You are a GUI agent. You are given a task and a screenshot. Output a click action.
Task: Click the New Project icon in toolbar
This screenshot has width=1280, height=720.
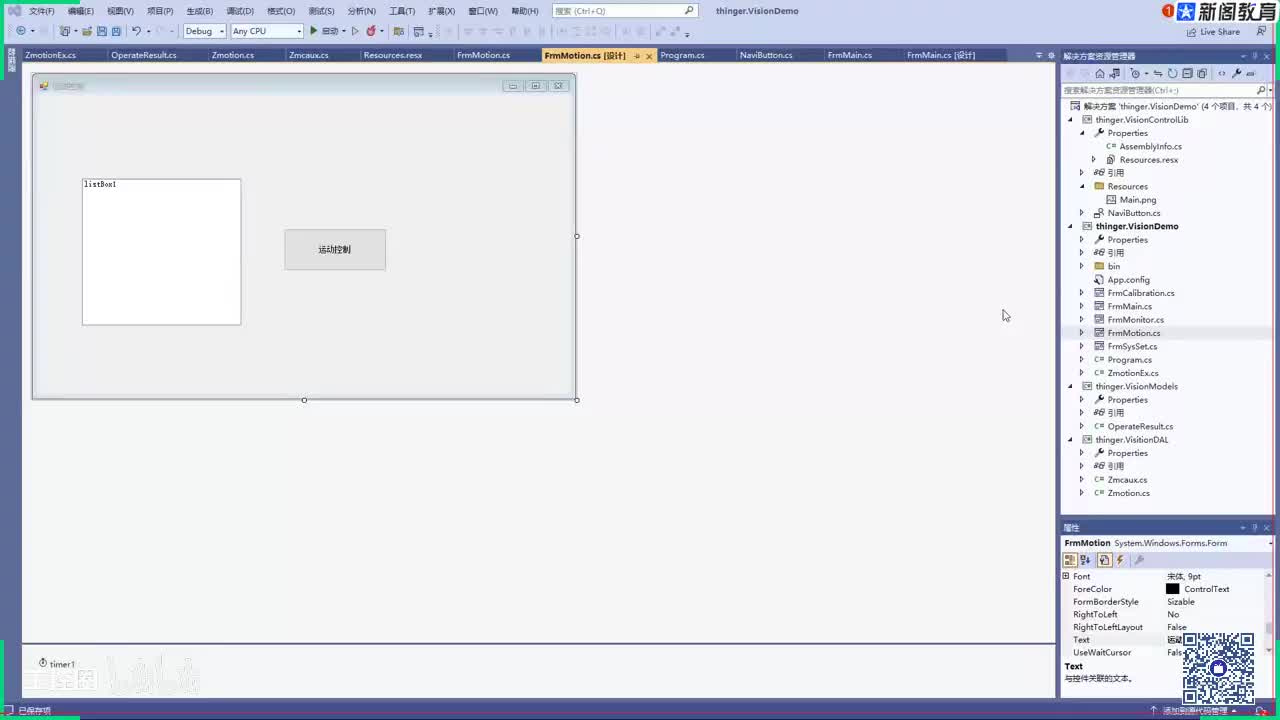pyautogui.click(x=65, y=31)
